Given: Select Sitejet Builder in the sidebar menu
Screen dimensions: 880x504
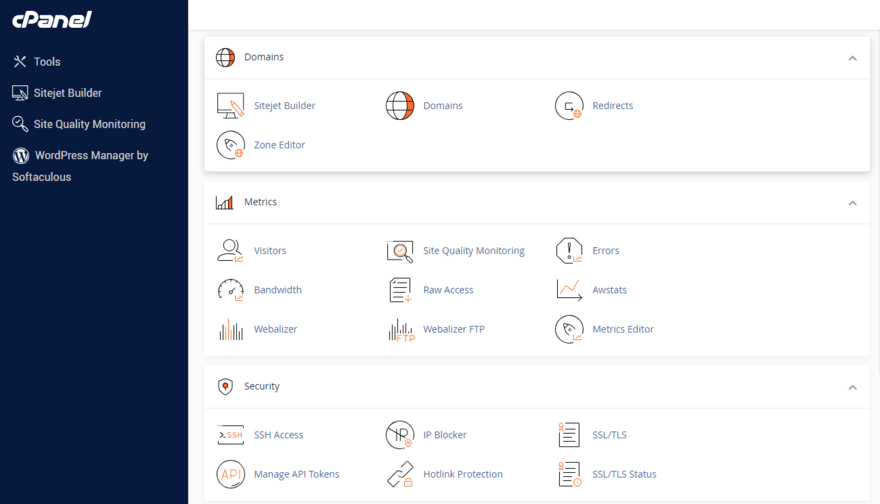Looking at the screenshot, I should (x=67, y=93).
